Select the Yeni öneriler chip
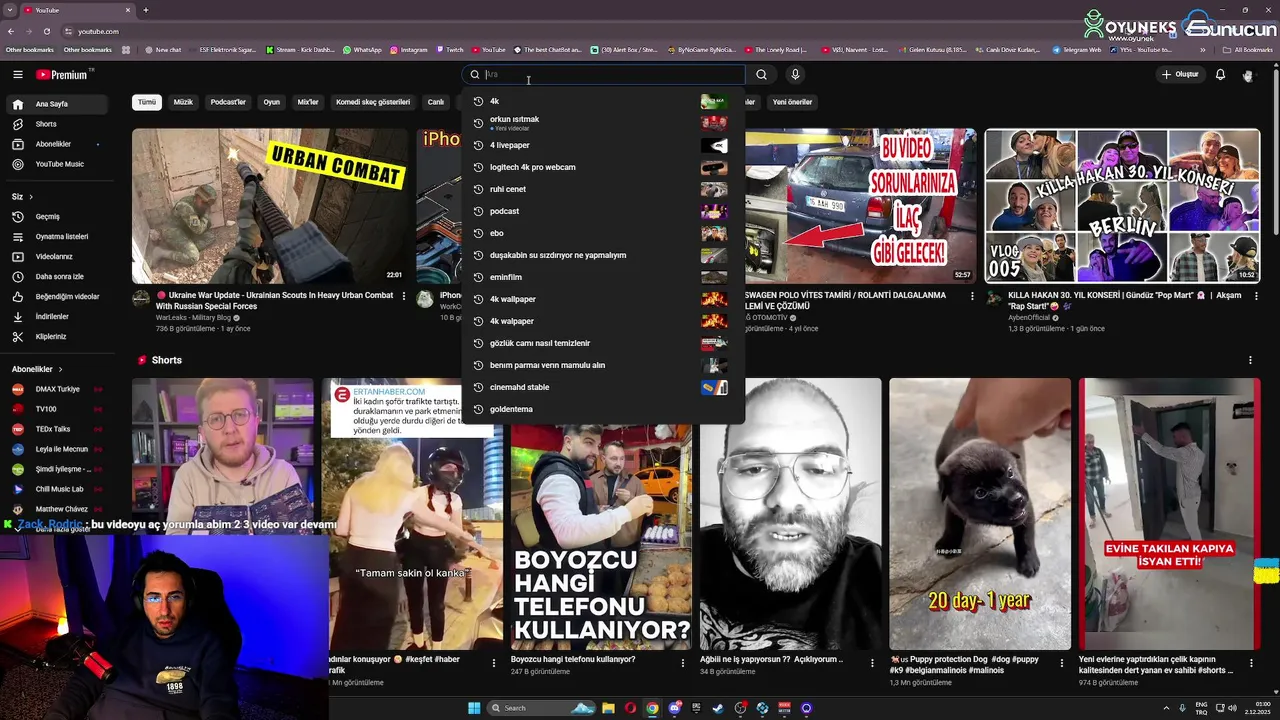The height and width of the screenshot is (720, 1280). click(x=792, y=102)
